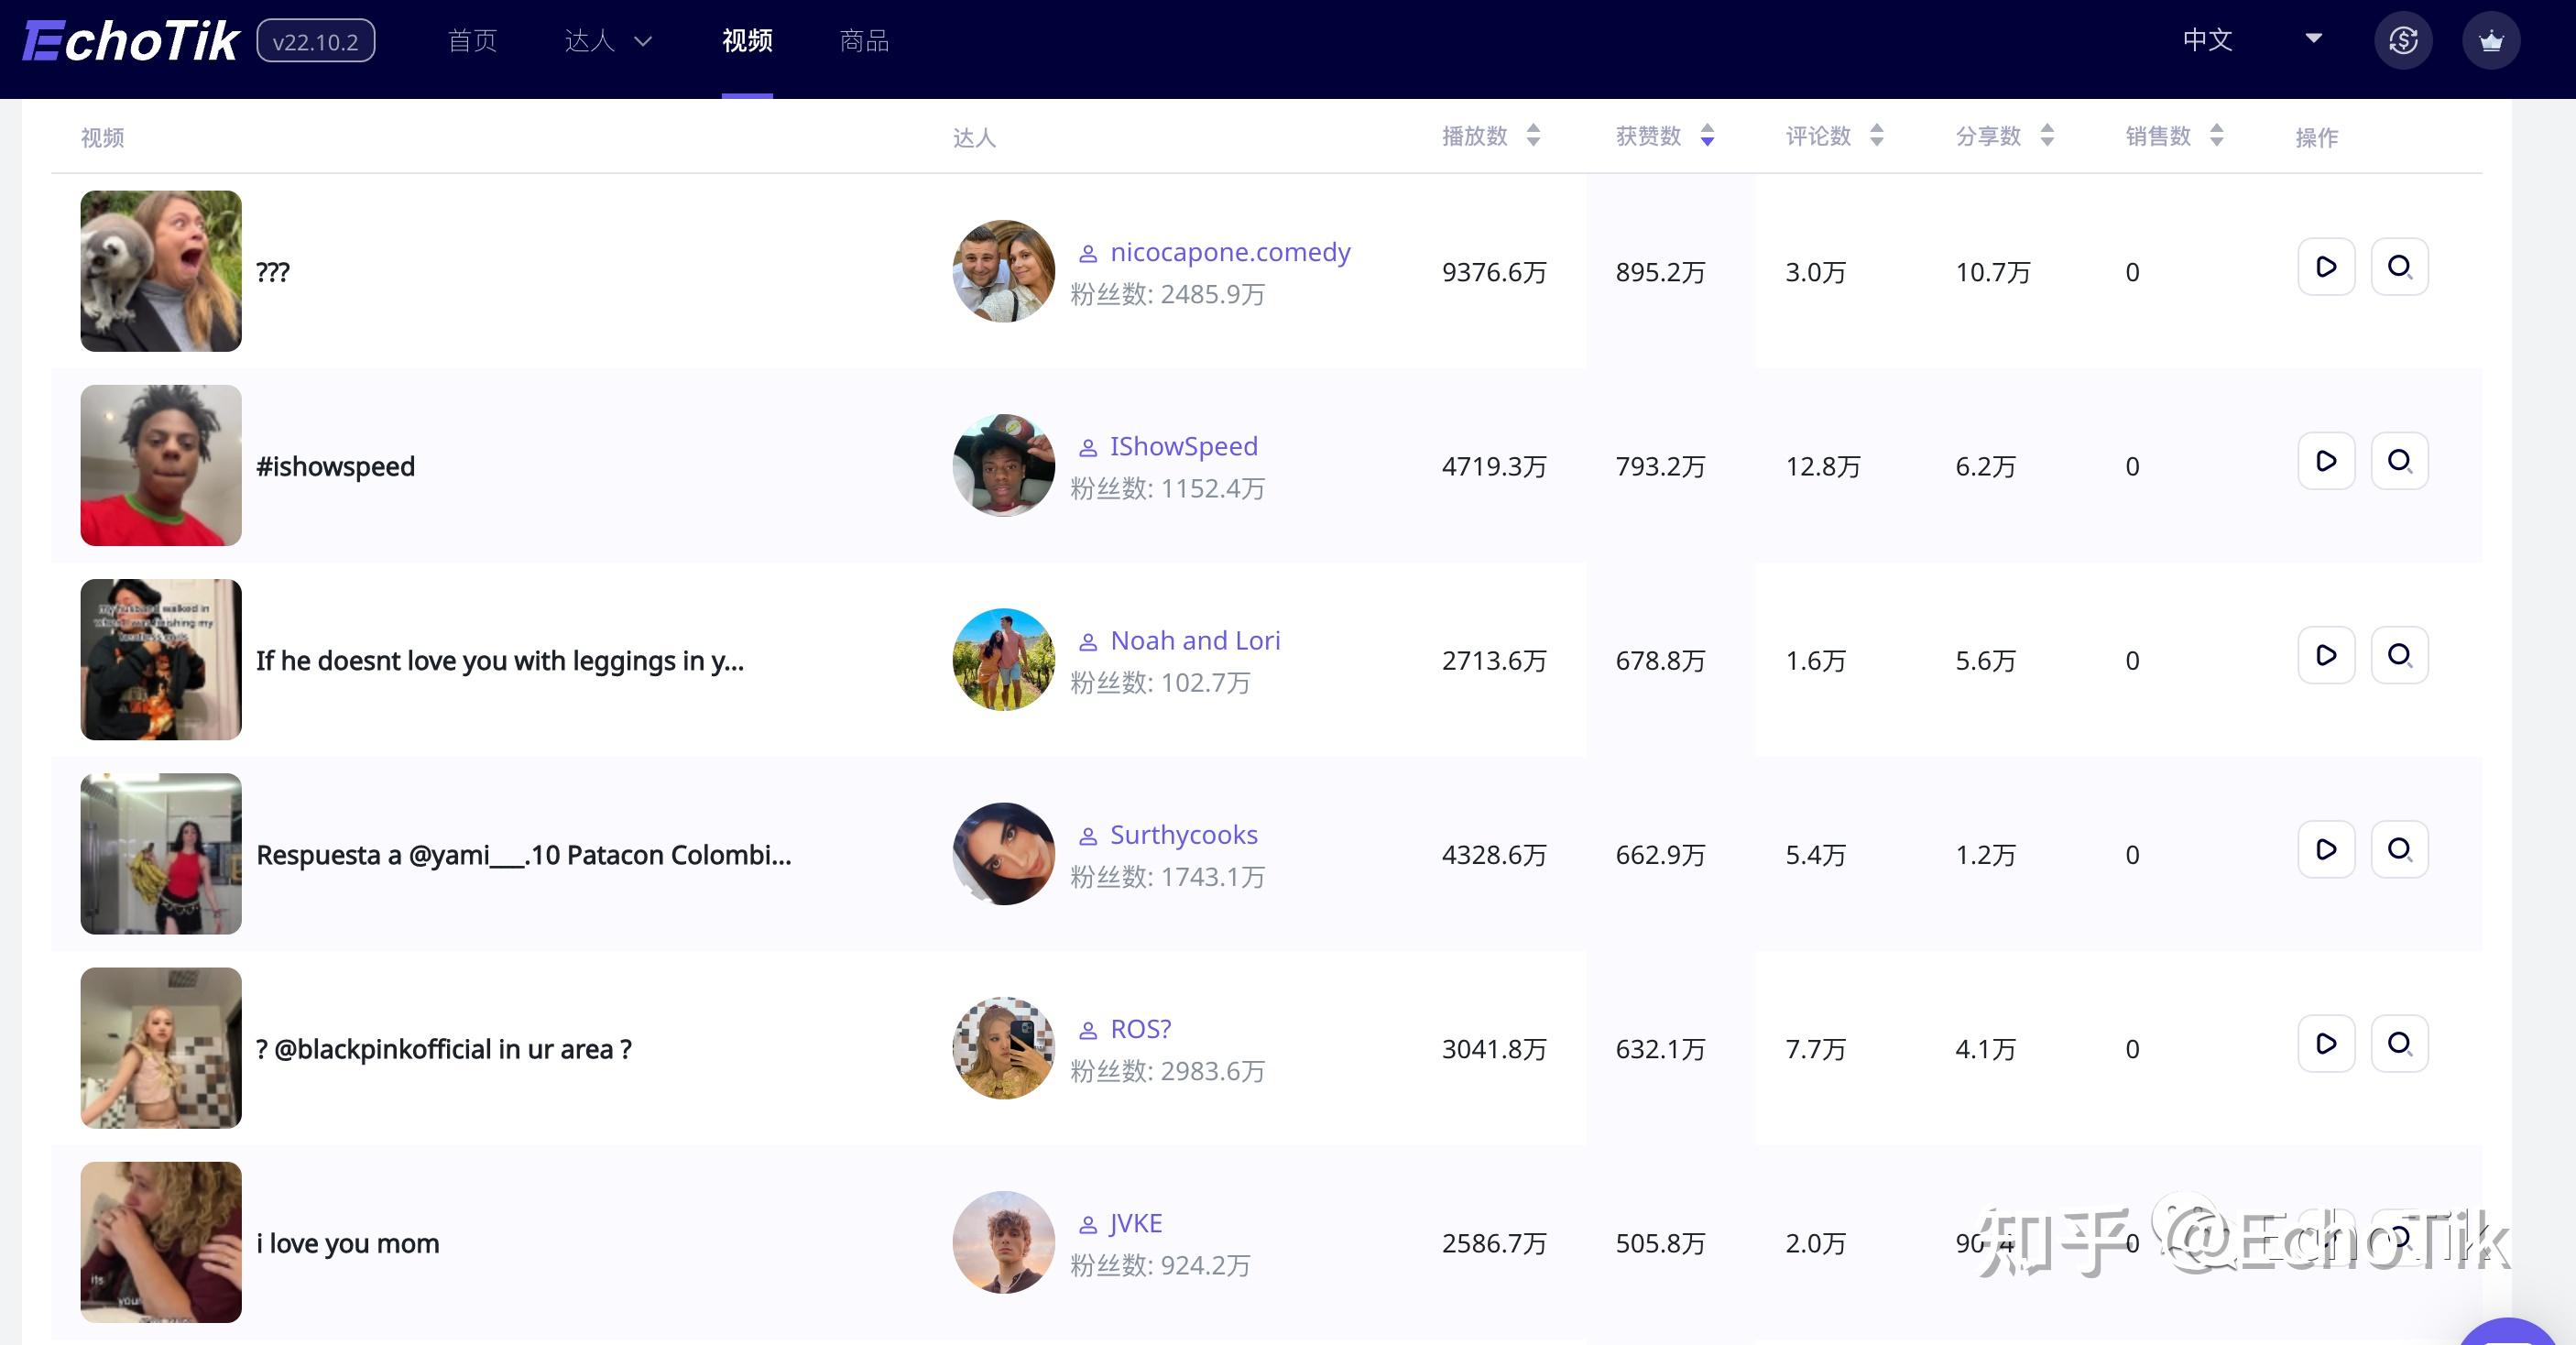2576x1345 pixels.
Task: Click the "i love you mom" thumbnail
Action: 161,1241
